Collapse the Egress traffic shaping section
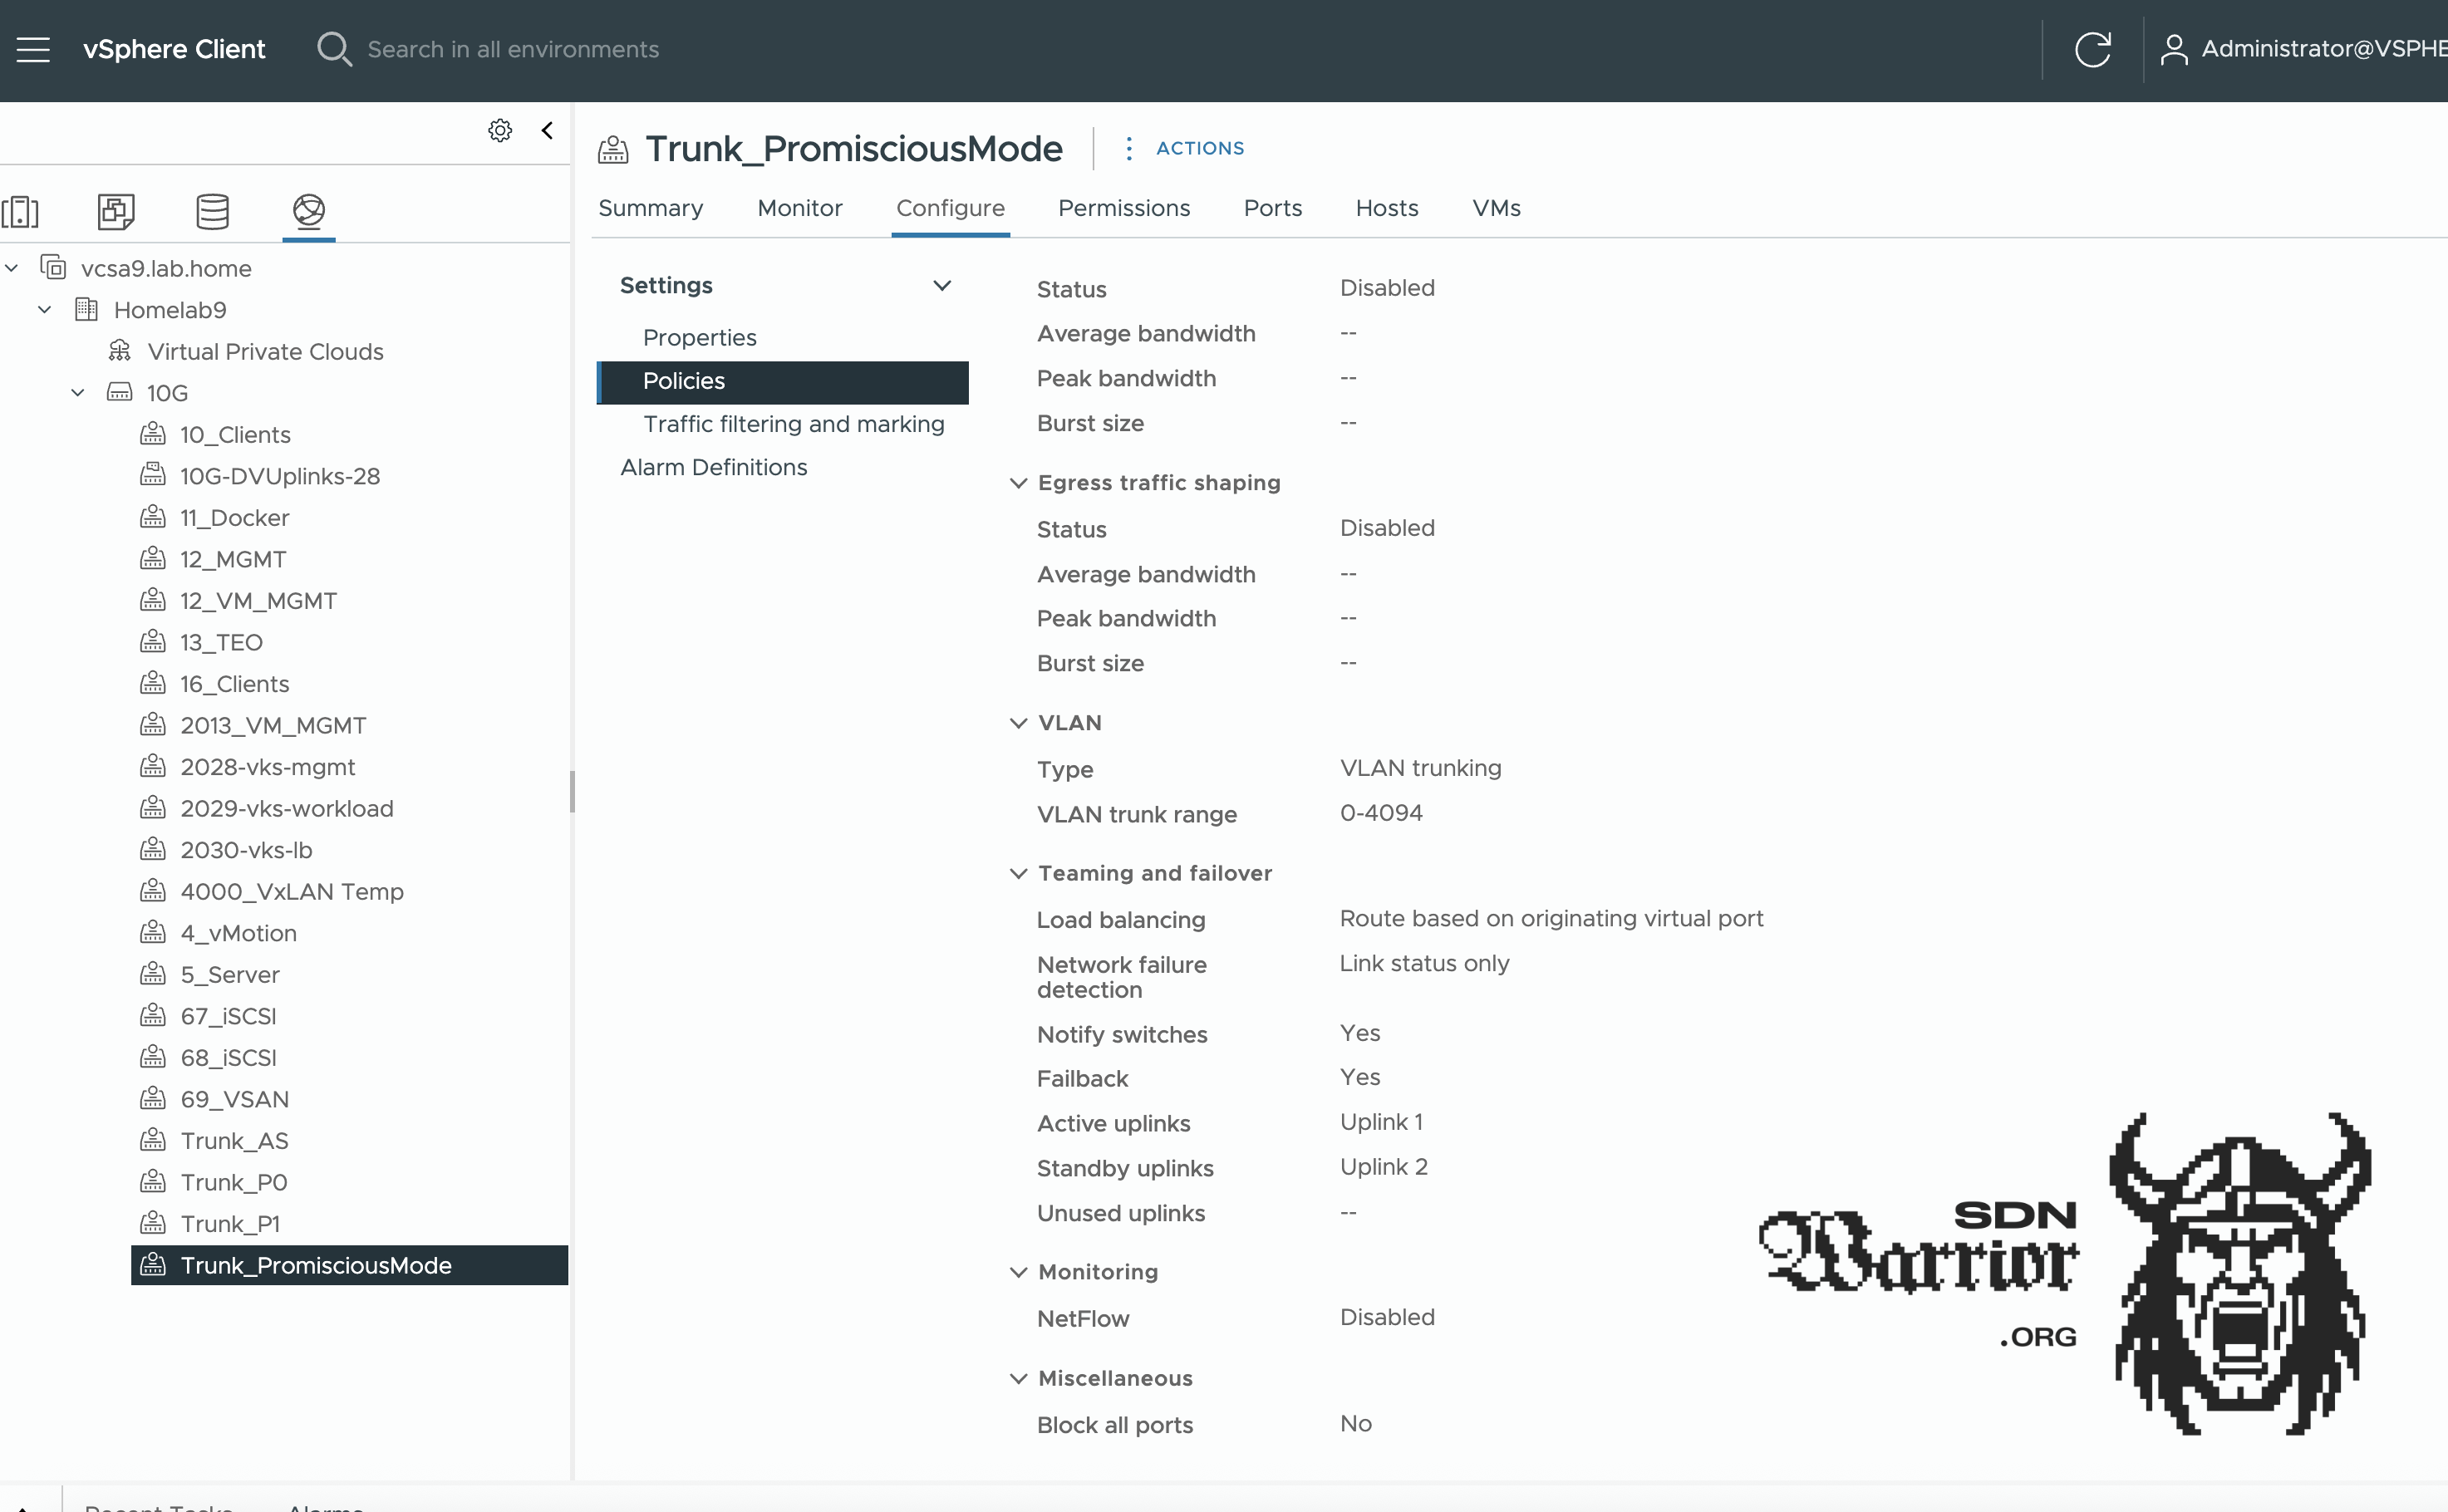Viewport: 2448px width, 1512px height. [x=1018, y=483]
